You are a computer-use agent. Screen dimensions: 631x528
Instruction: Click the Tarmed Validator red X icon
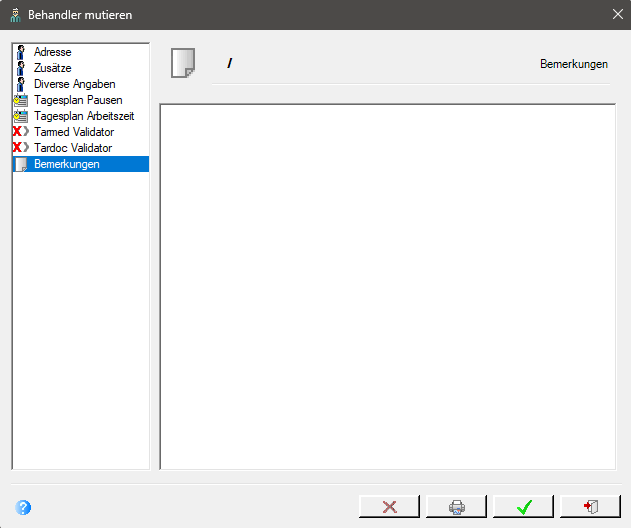tap(21, 132)
